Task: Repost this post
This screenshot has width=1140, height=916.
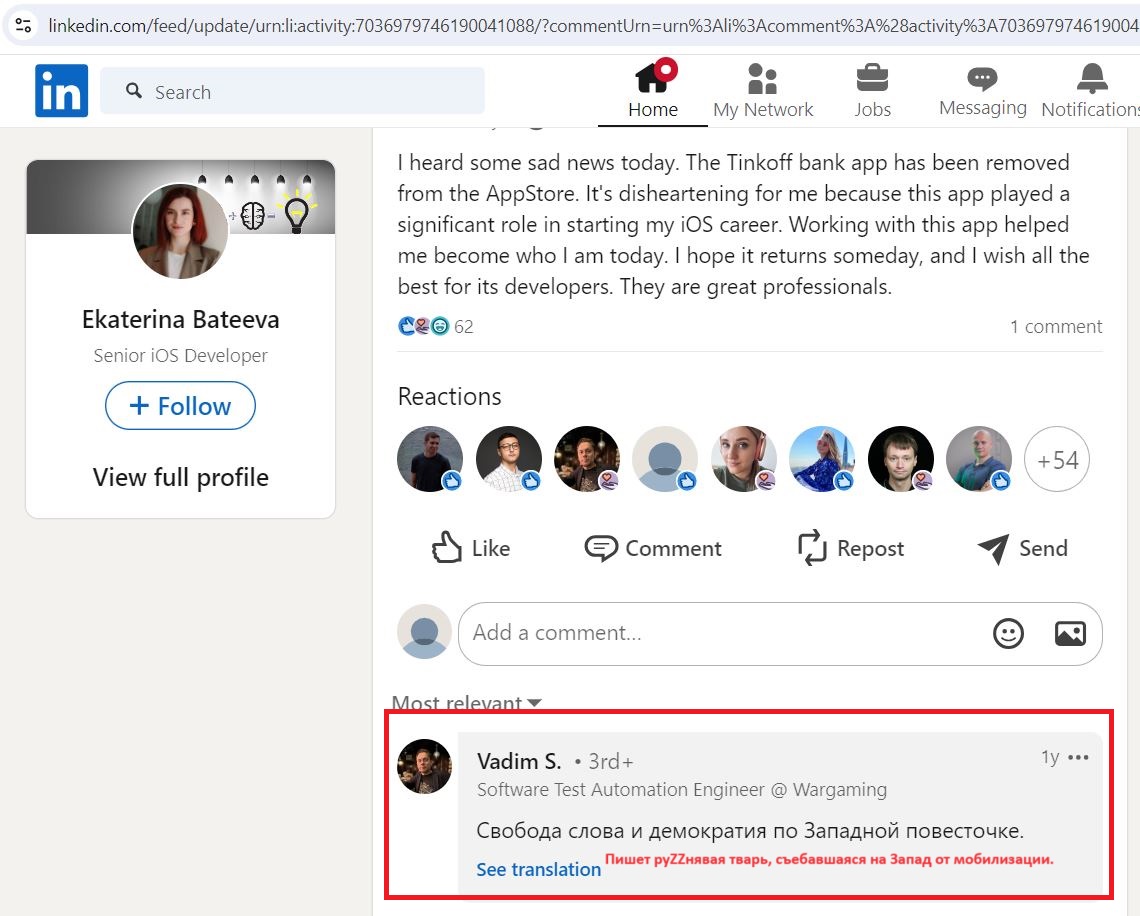Action: tap(851, 547)
